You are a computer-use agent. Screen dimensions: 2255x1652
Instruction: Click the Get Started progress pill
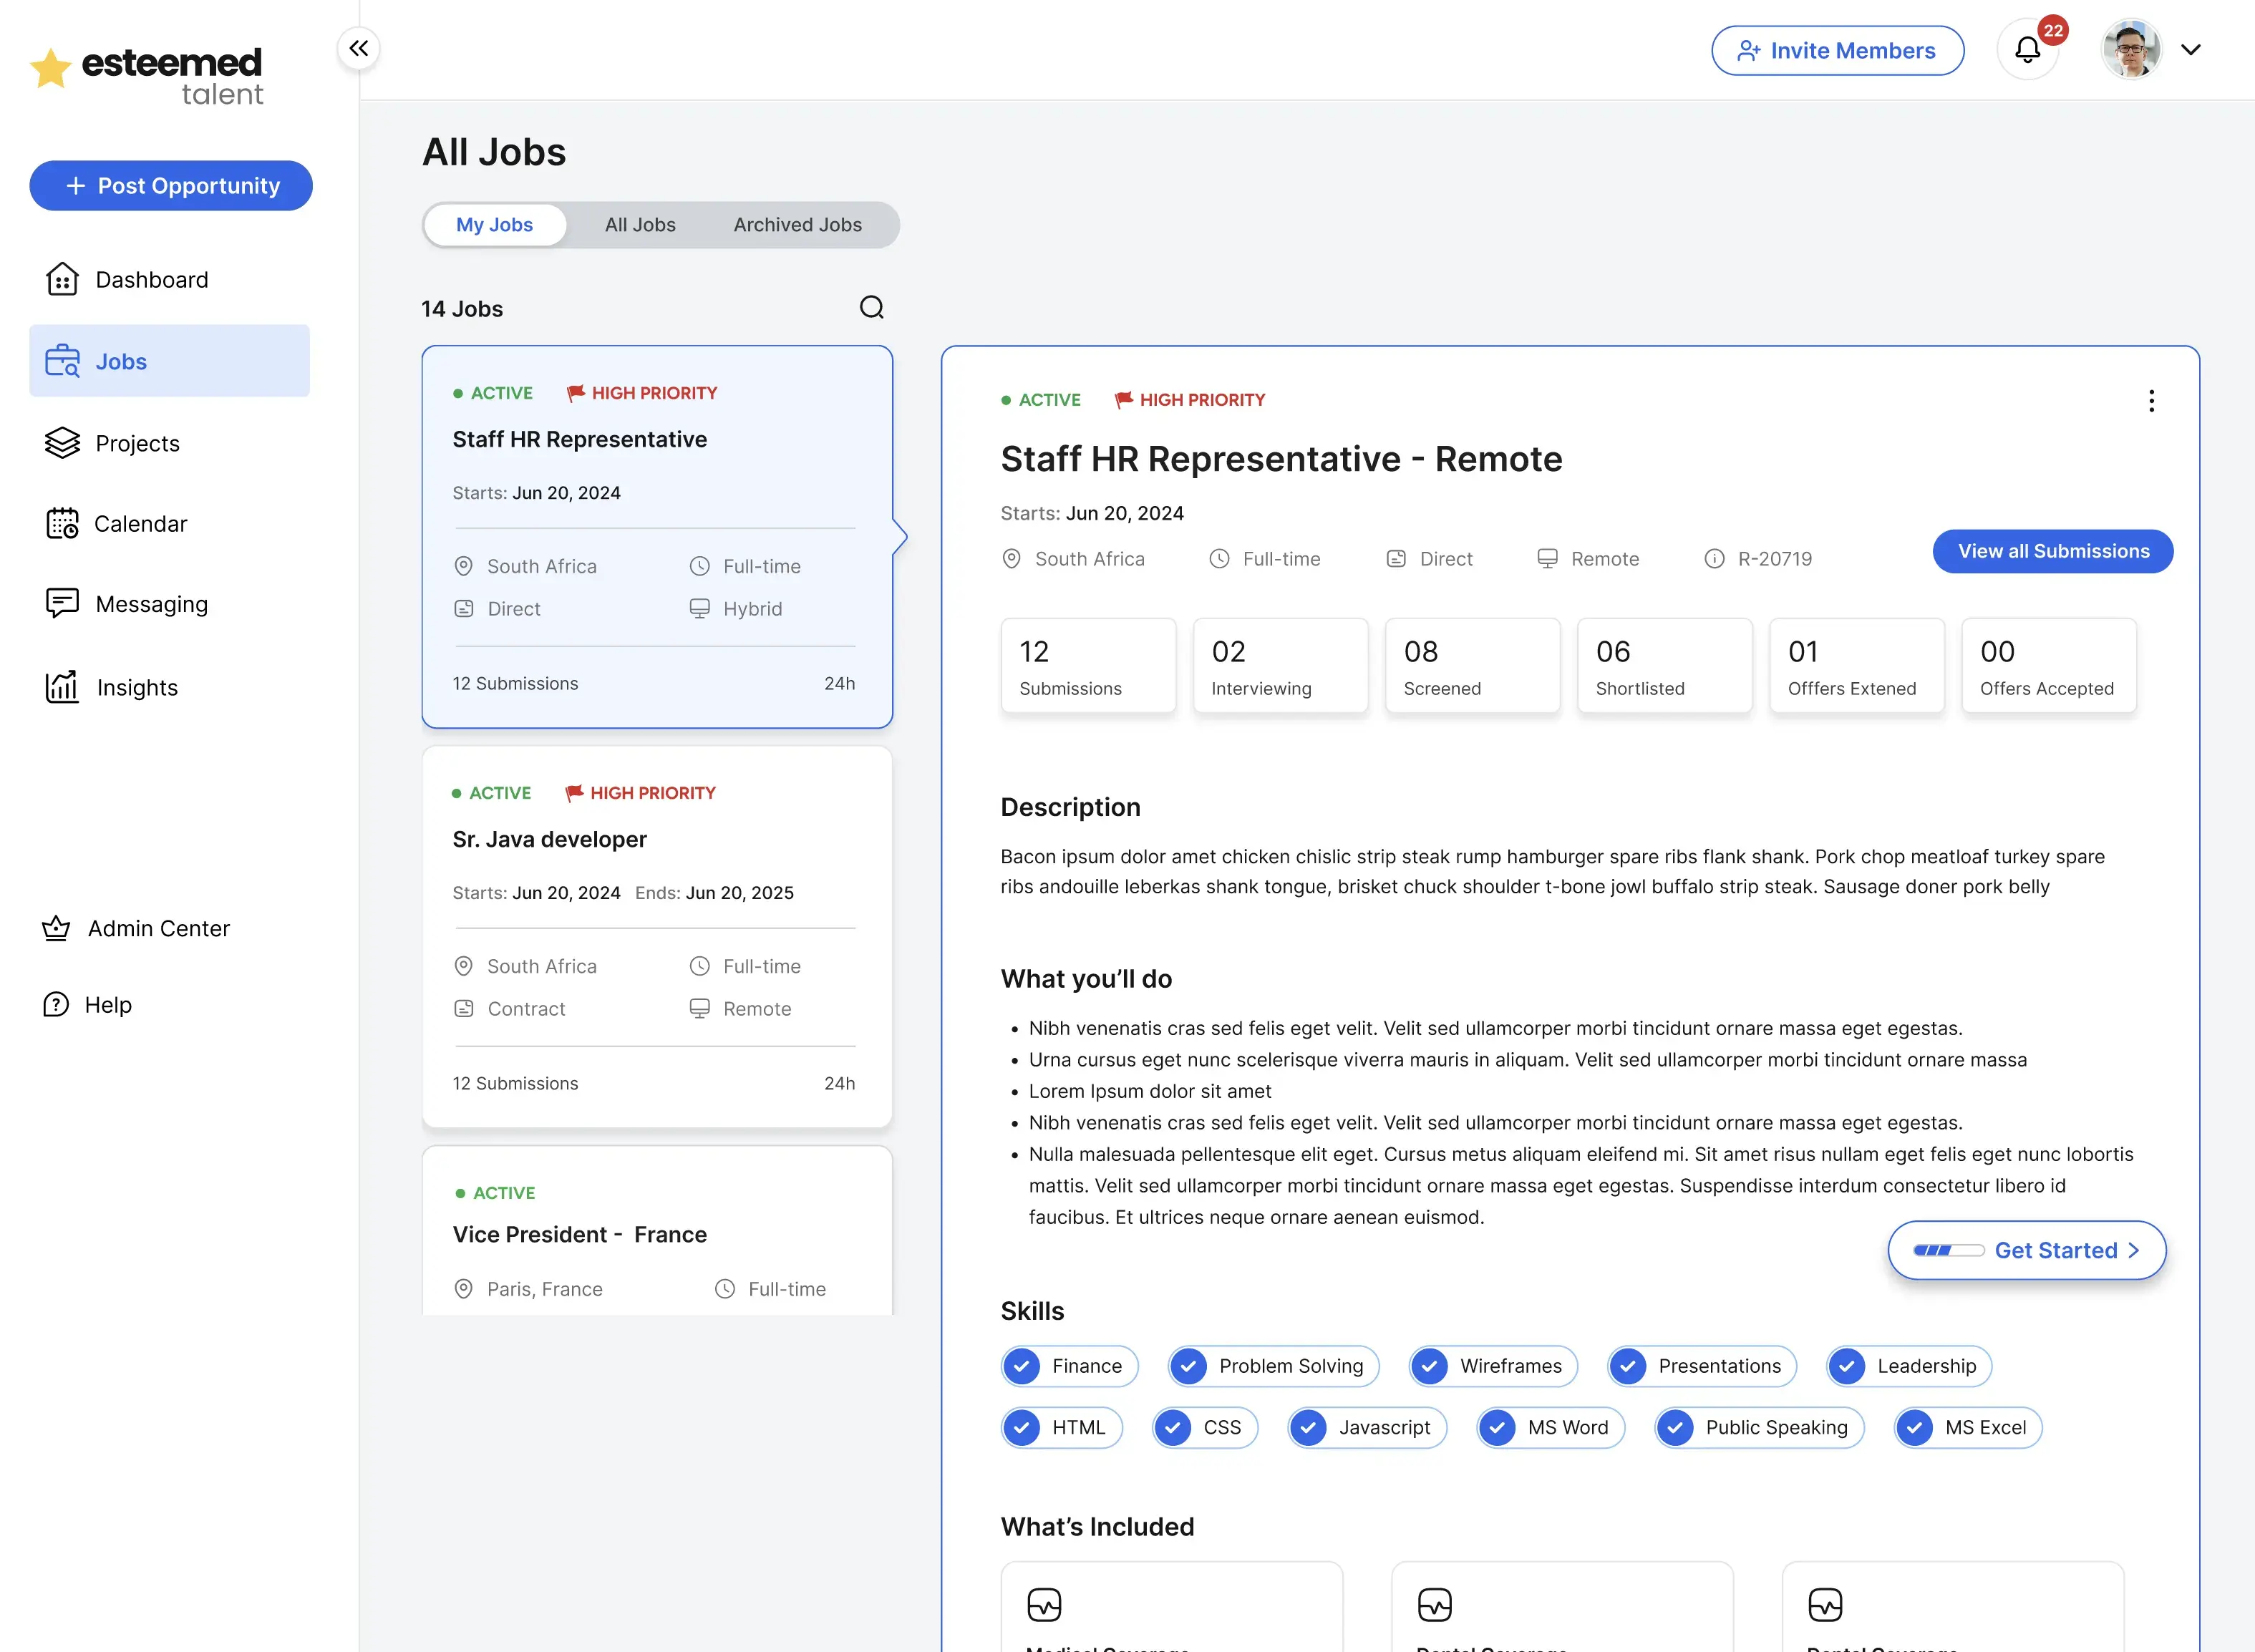tap(2026, 1250)
